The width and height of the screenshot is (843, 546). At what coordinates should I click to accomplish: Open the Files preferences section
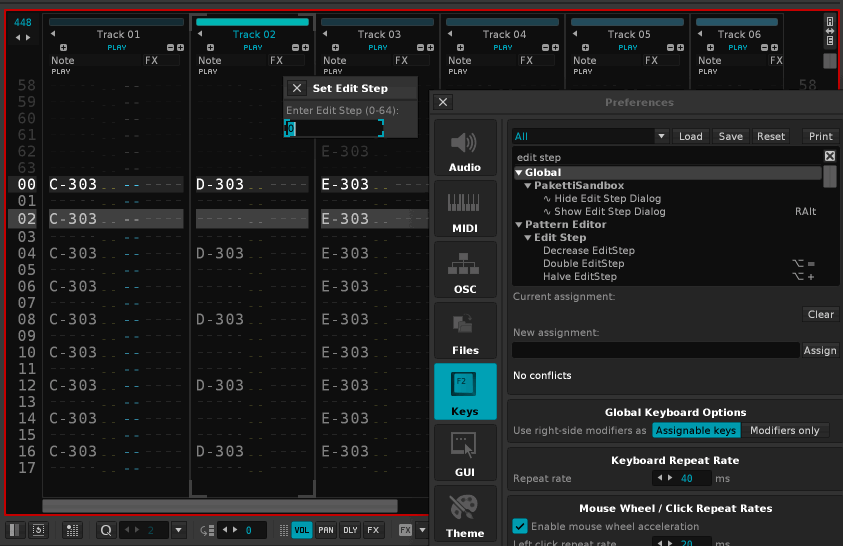point(464,332)
